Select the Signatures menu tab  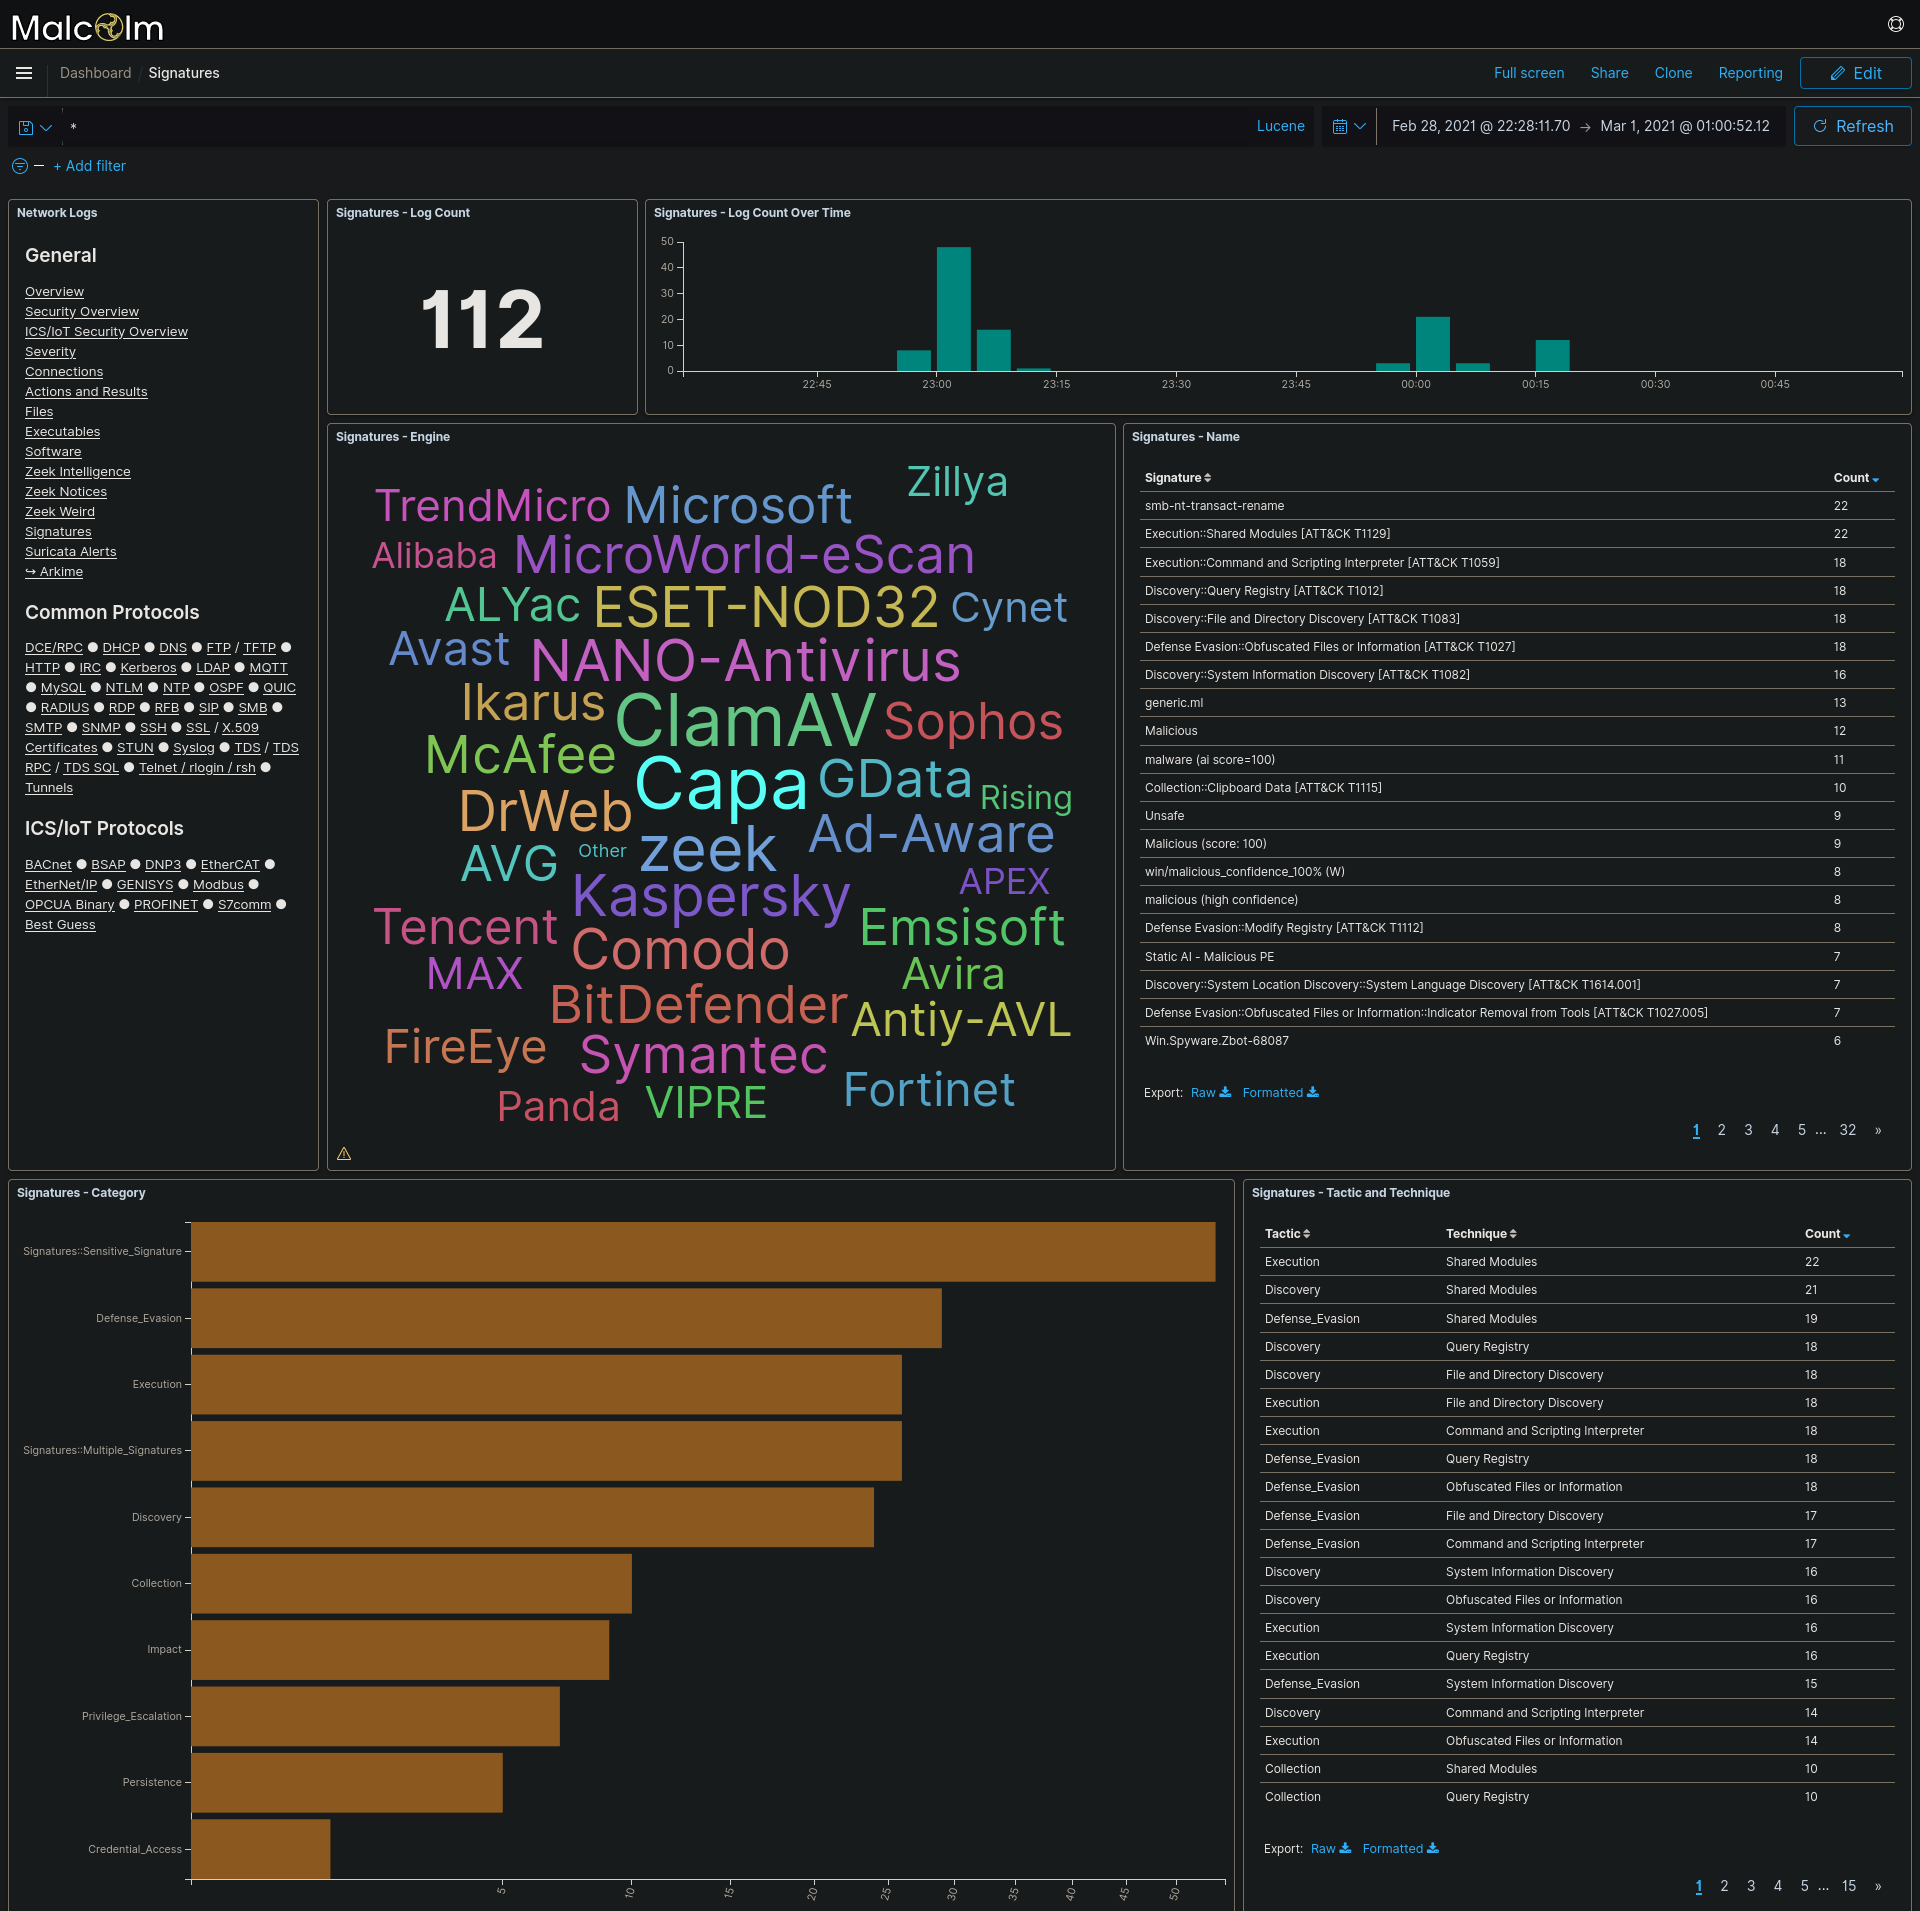pyautogui.click(x=182, y=72)
